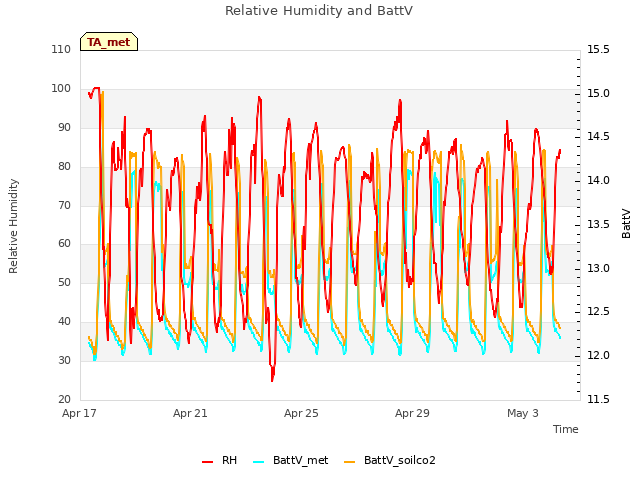Click the 12.5 right axis value
640x480 pixels.
coord(598,312)
